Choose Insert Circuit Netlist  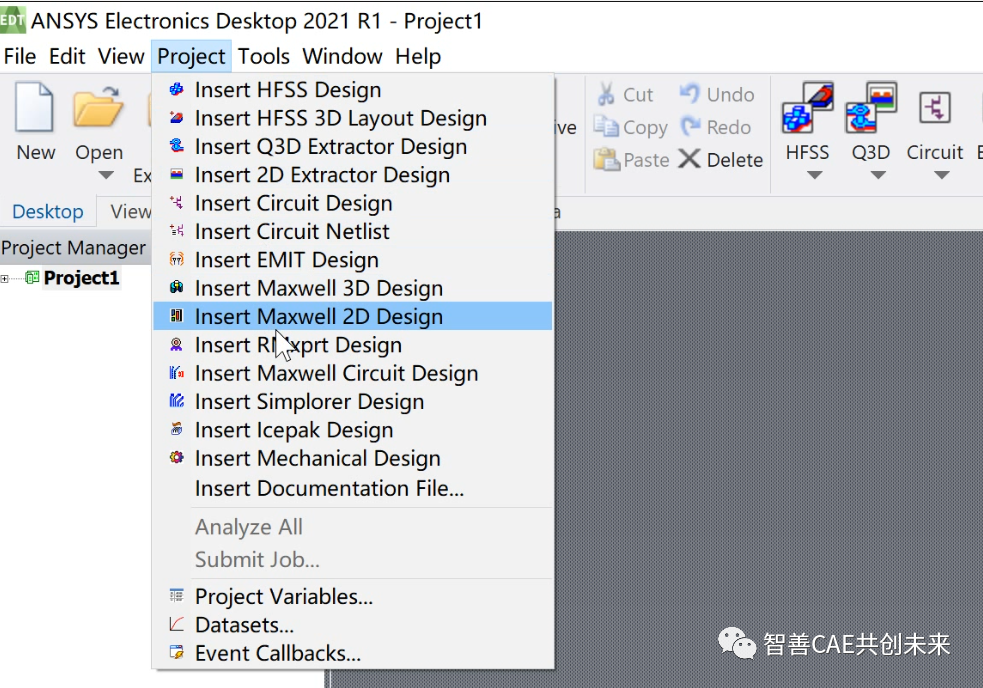[353, 231]
